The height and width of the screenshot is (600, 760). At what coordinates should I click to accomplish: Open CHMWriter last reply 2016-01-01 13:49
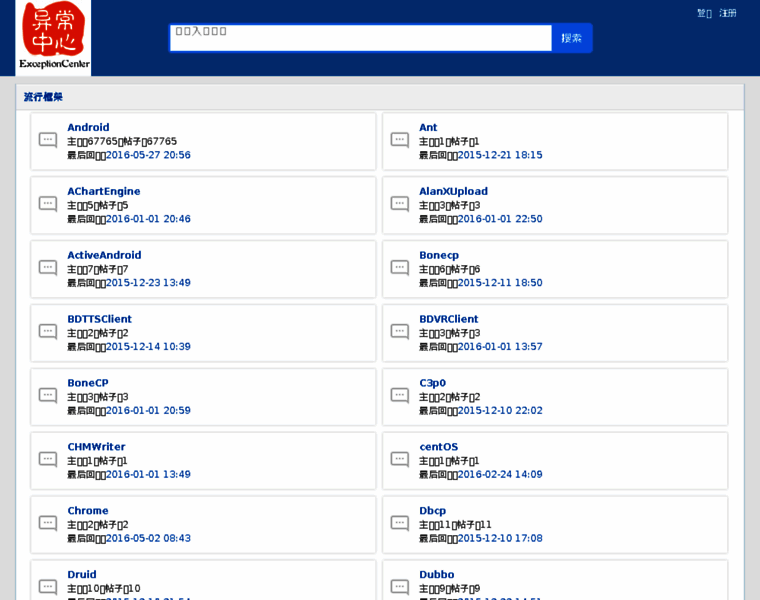click(x=148, y=475)
